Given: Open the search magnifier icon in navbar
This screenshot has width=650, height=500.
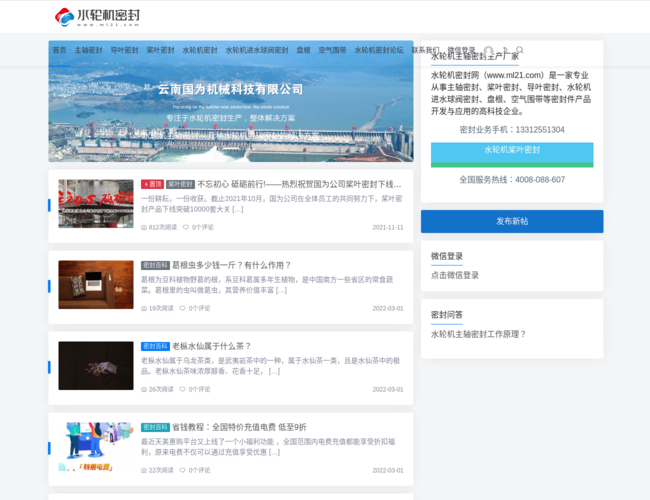Looking at the screenshot, I should pyautogui.click(x=519, y=50).
